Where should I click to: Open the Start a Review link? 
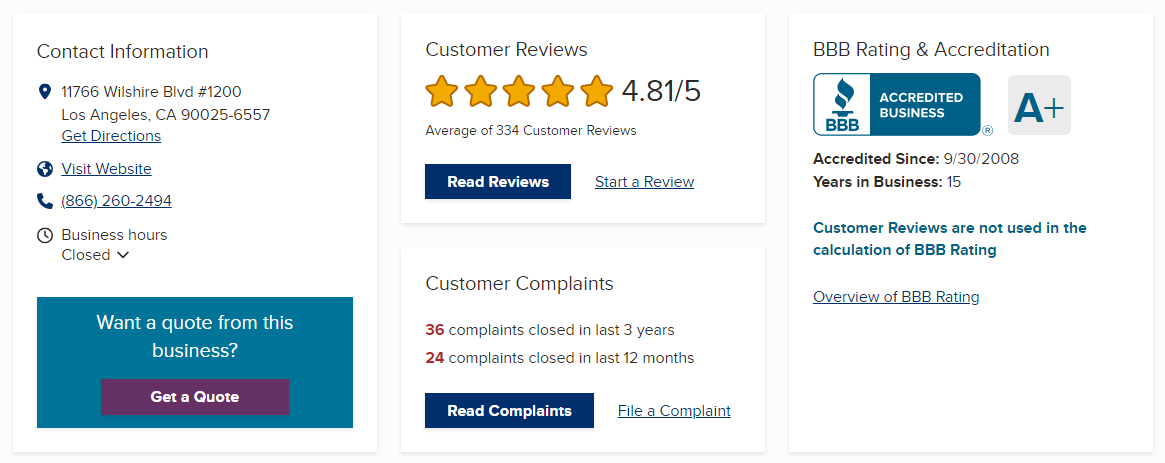click(644, 182)
